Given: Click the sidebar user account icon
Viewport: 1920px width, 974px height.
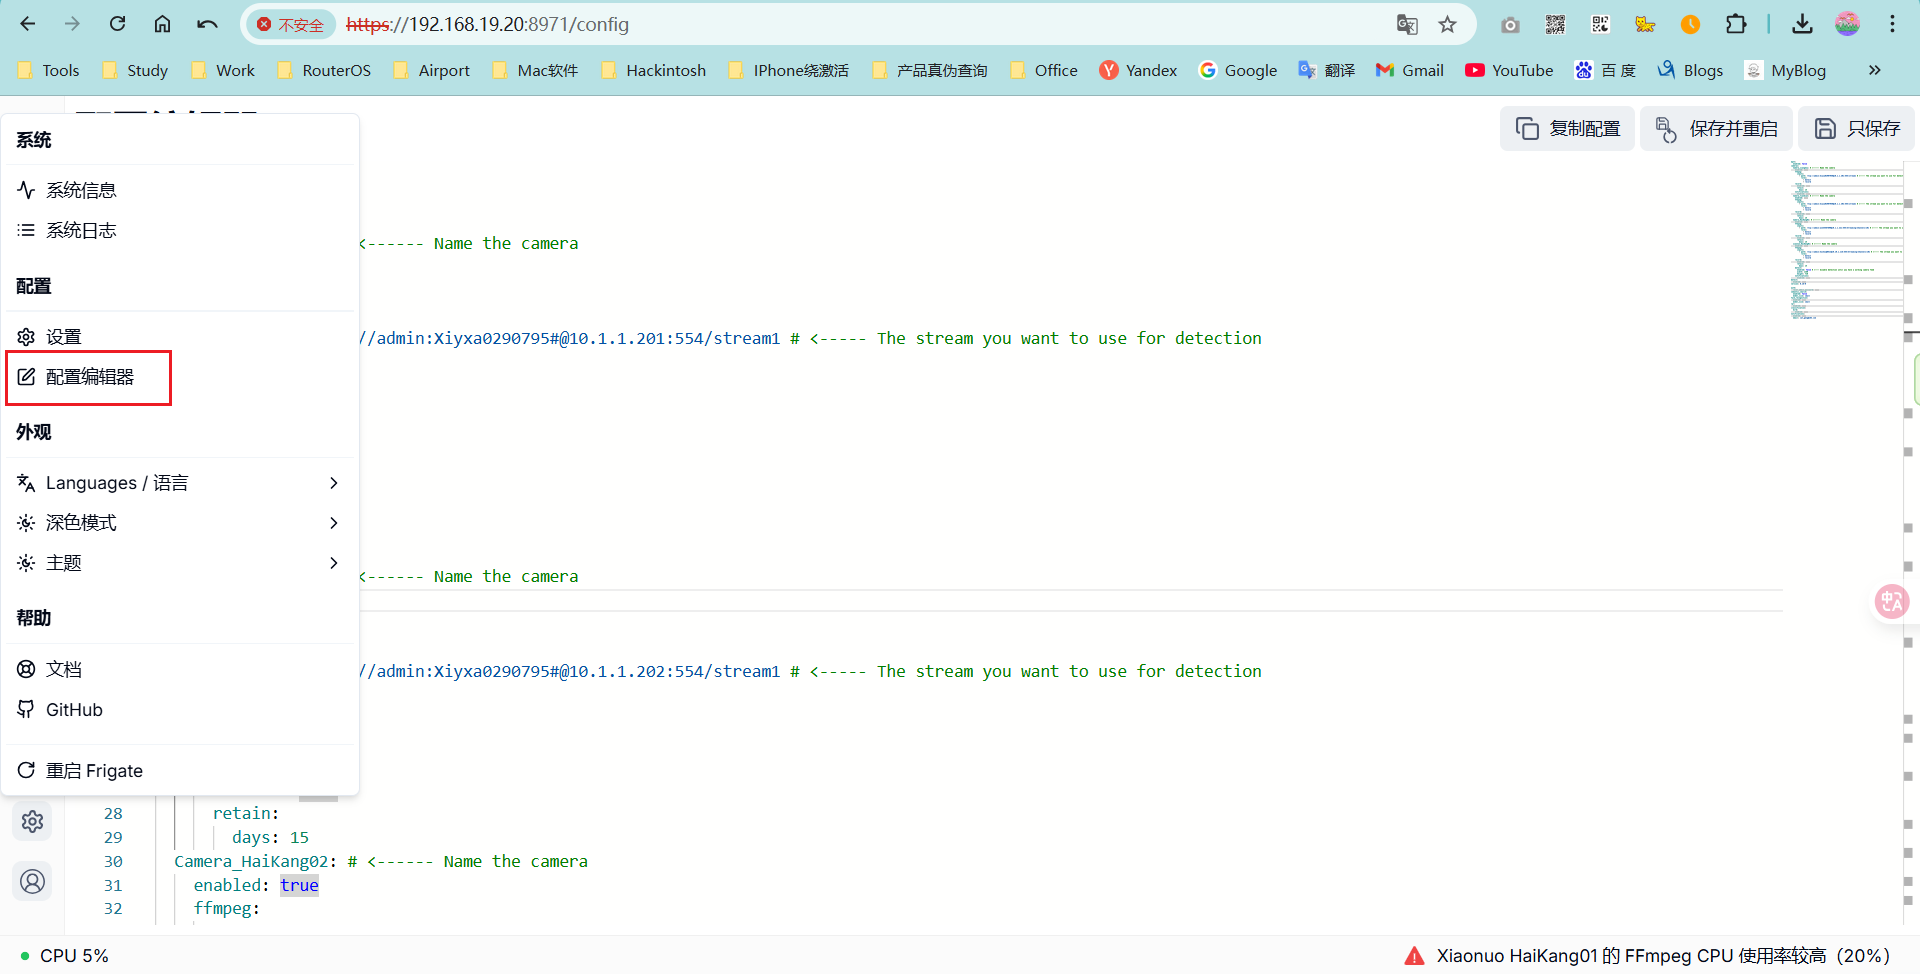Looking at the screenshot, I should (x=33, y=881).
